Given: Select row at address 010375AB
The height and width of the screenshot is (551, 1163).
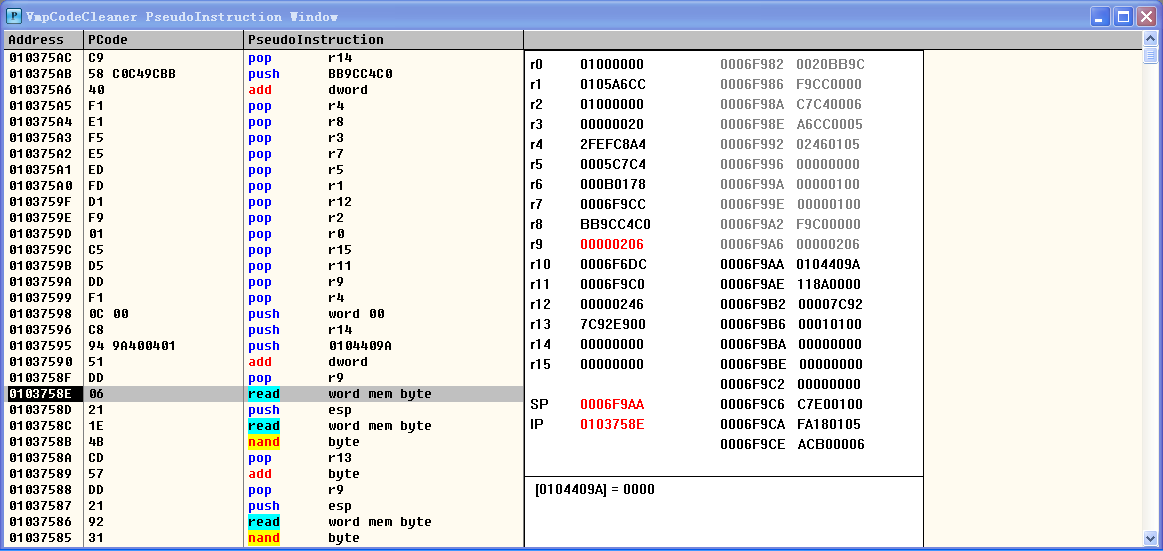Looking at the screenshot, I should click(x=264, y=73).
